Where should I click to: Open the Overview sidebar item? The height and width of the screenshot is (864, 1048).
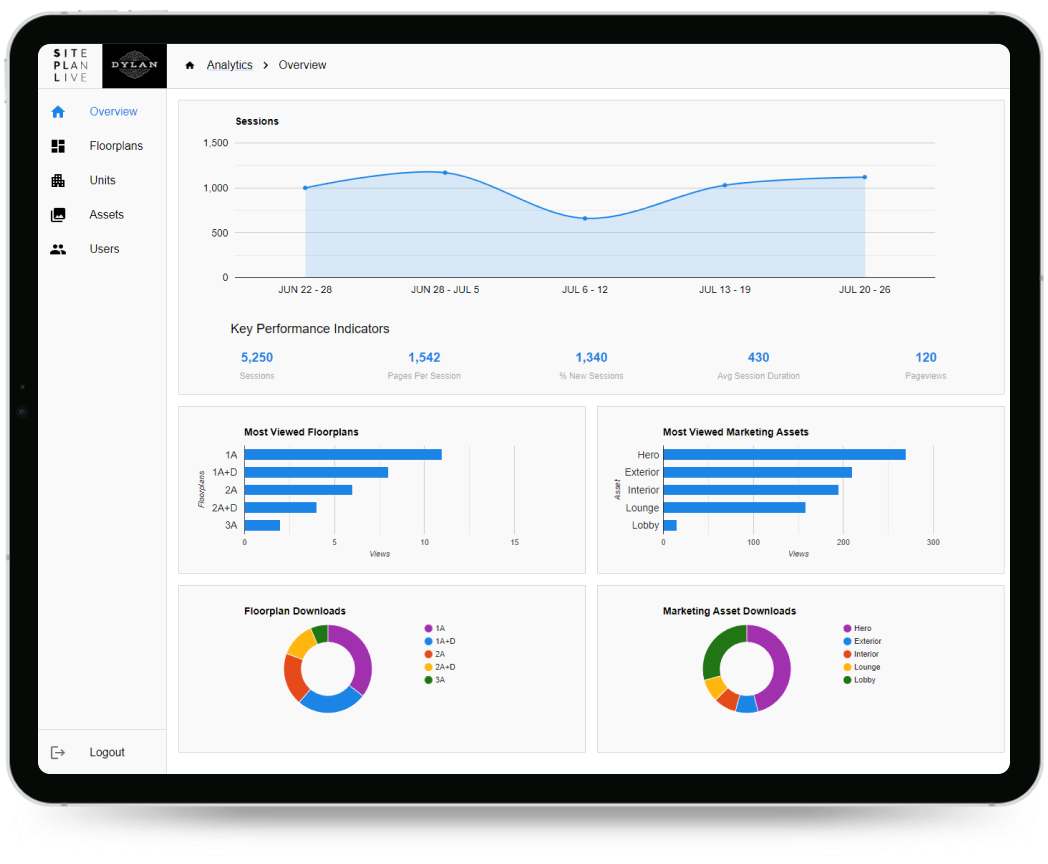click(102, 112)
